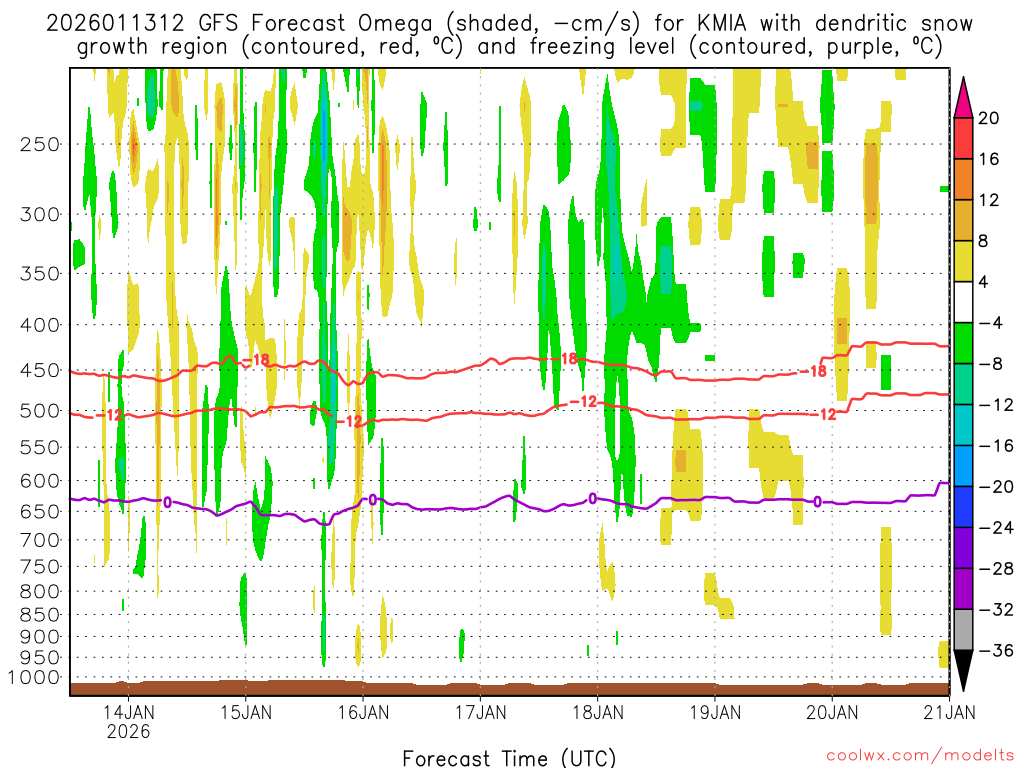Select the 17JAN time axis label
Image resolution: width=1024 pixels, height=768 pixels.
click(480, 712)
